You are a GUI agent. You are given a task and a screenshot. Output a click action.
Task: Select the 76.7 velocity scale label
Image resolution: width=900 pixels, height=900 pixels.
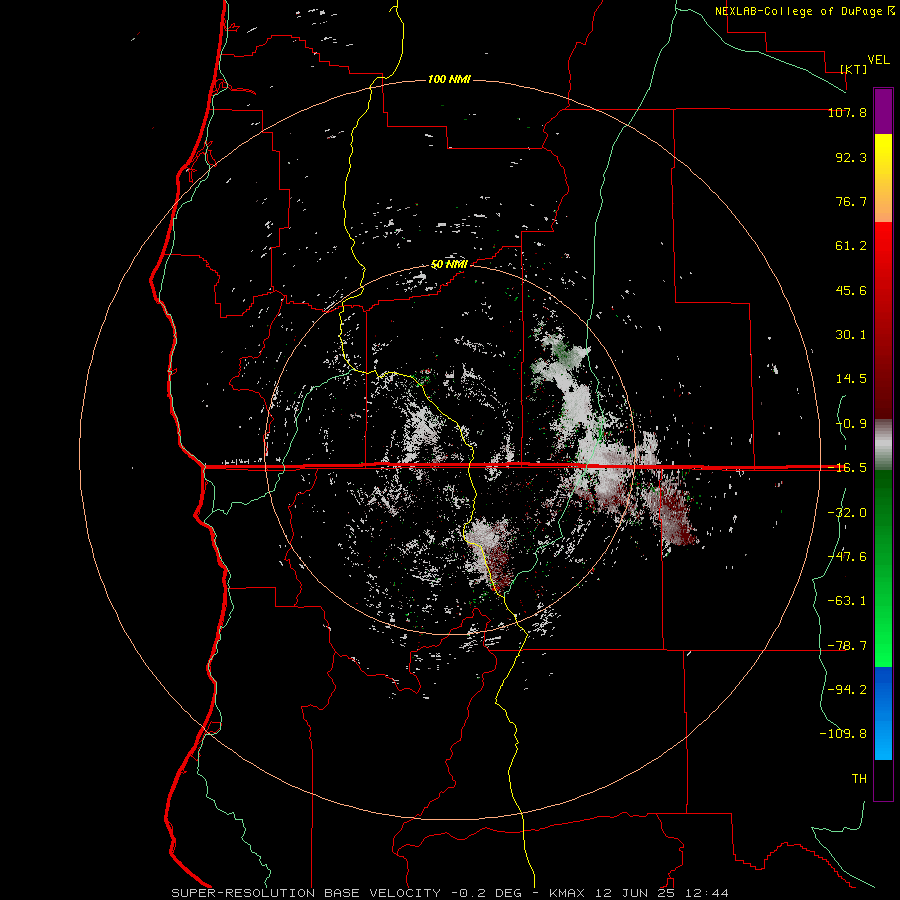coord(851,201)
